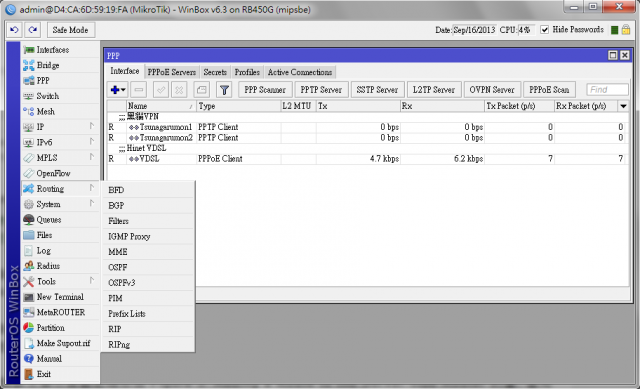Click PPP Scanner button
The height and width of the screenshot is (389, 640).
(265, 90)
